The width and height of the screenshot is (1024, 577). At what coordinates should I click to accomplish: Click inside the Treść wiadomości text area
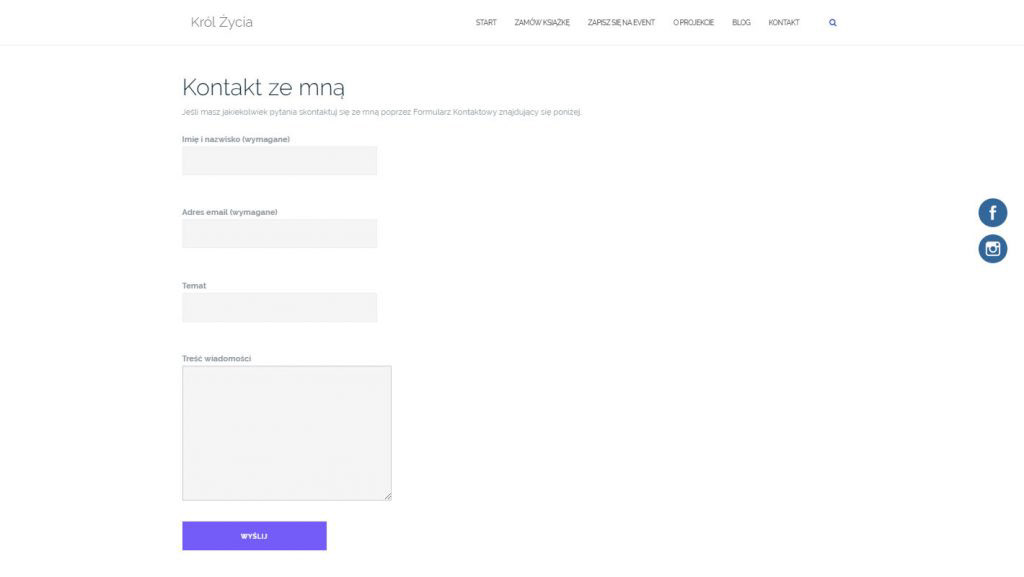pos(286,432)
